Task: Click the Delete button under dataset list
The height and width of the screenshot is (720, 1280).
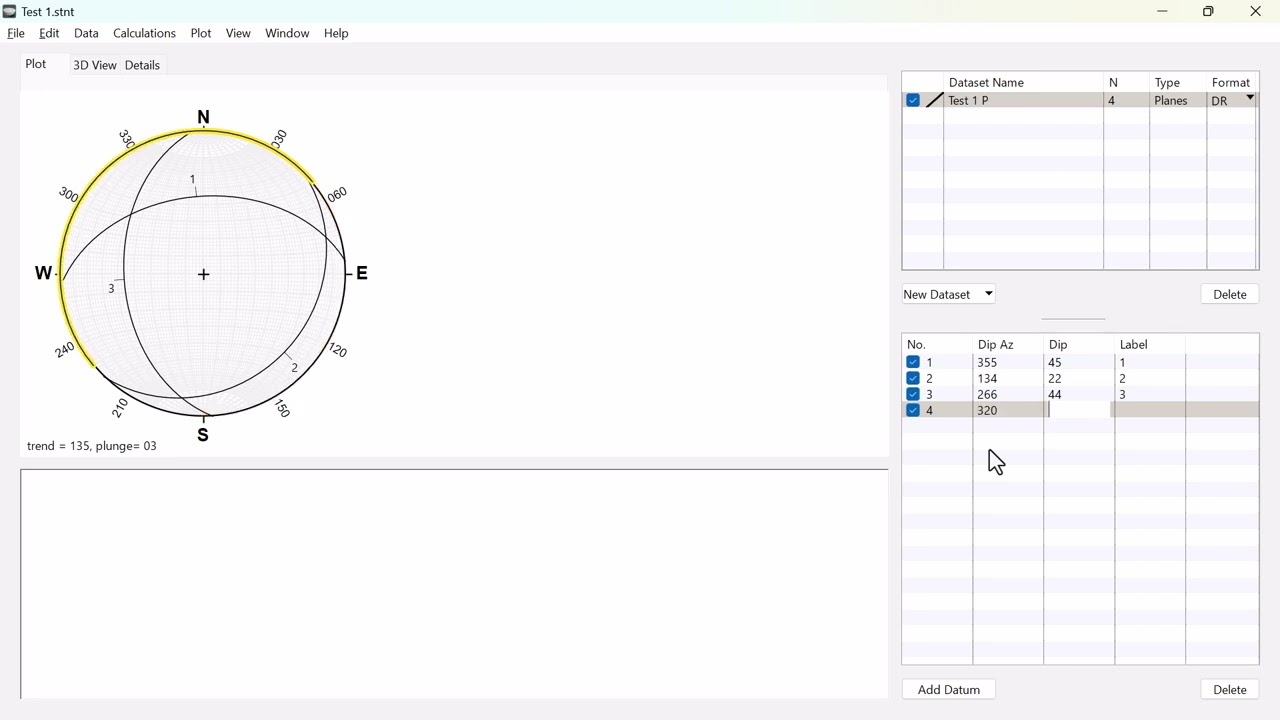Action: point(1230,294)
